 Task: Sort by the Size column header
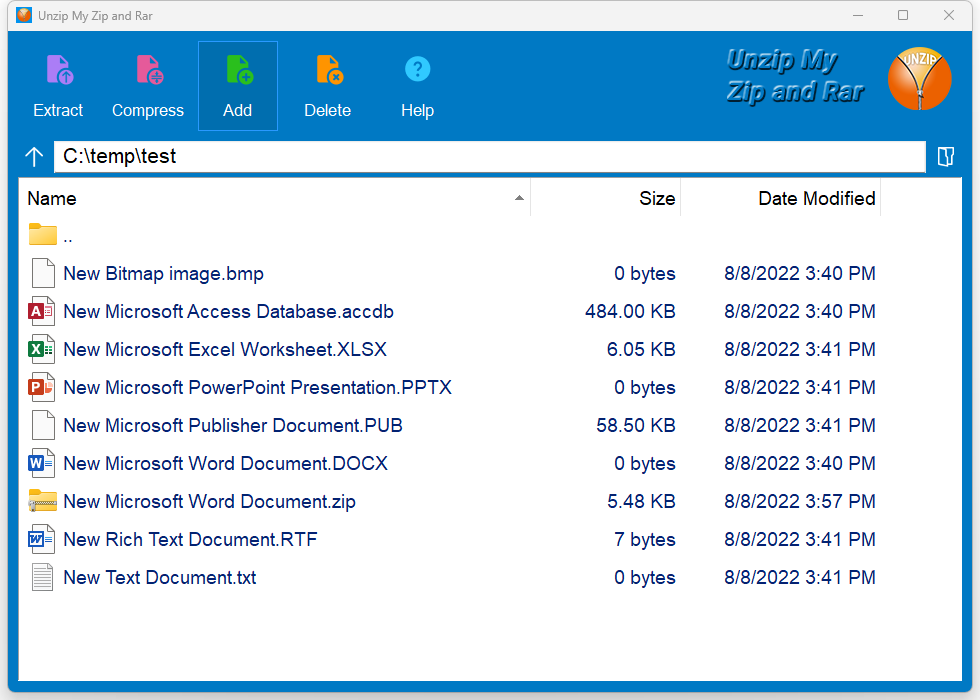606,199
